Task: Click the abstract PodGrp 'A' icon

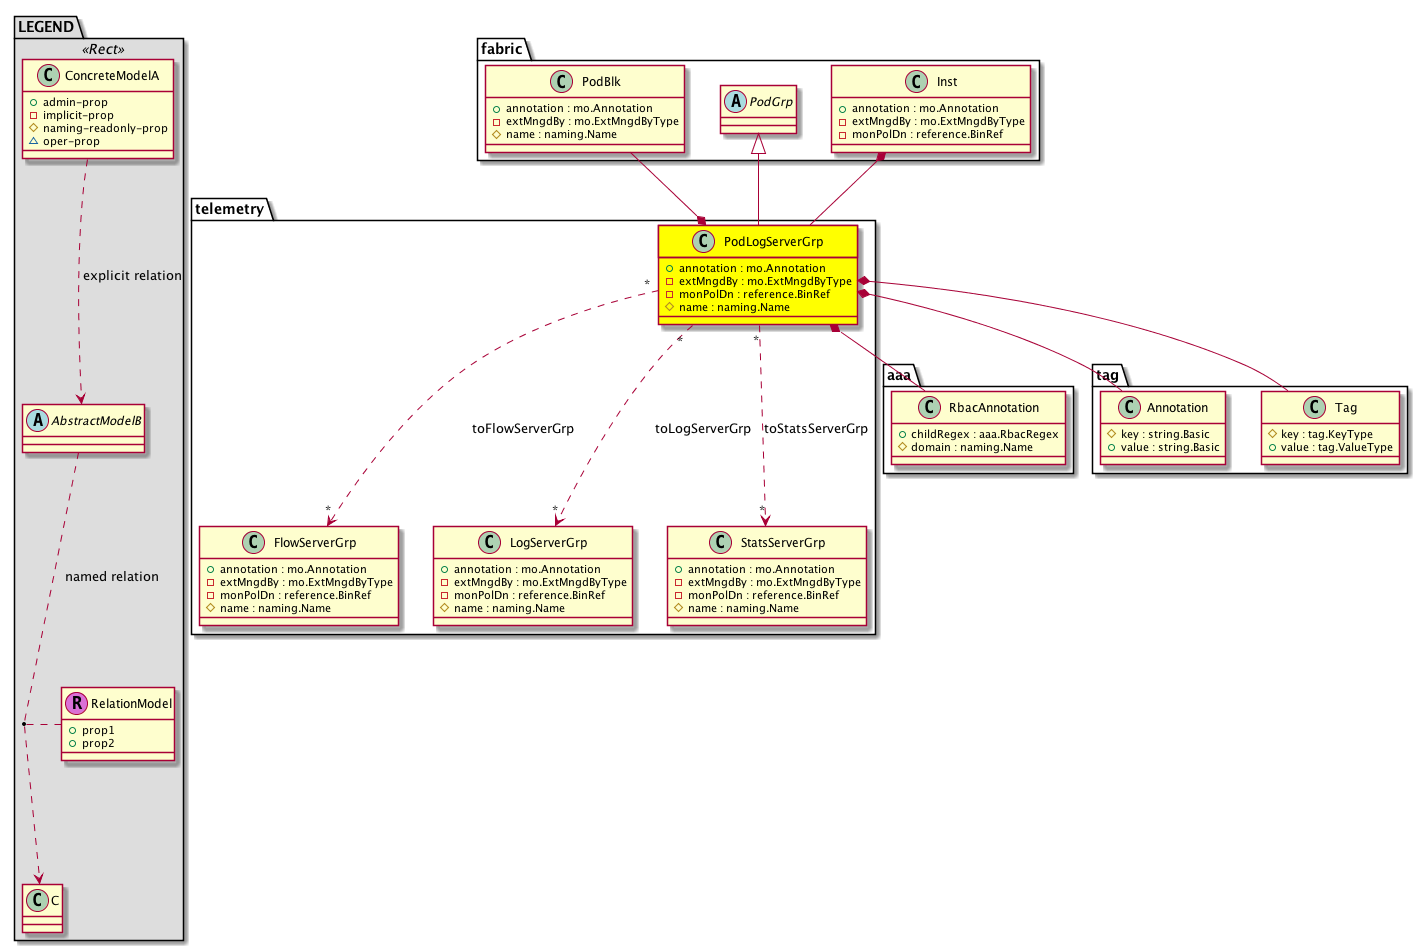Action: pos(736,102)
